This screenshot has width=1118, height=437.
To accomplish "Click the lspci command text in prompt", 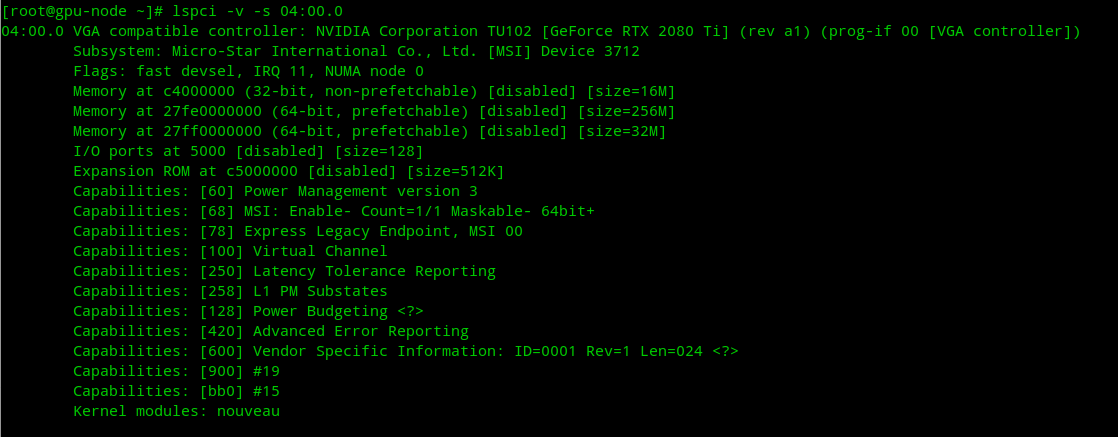I will click(x=257, y=11).
